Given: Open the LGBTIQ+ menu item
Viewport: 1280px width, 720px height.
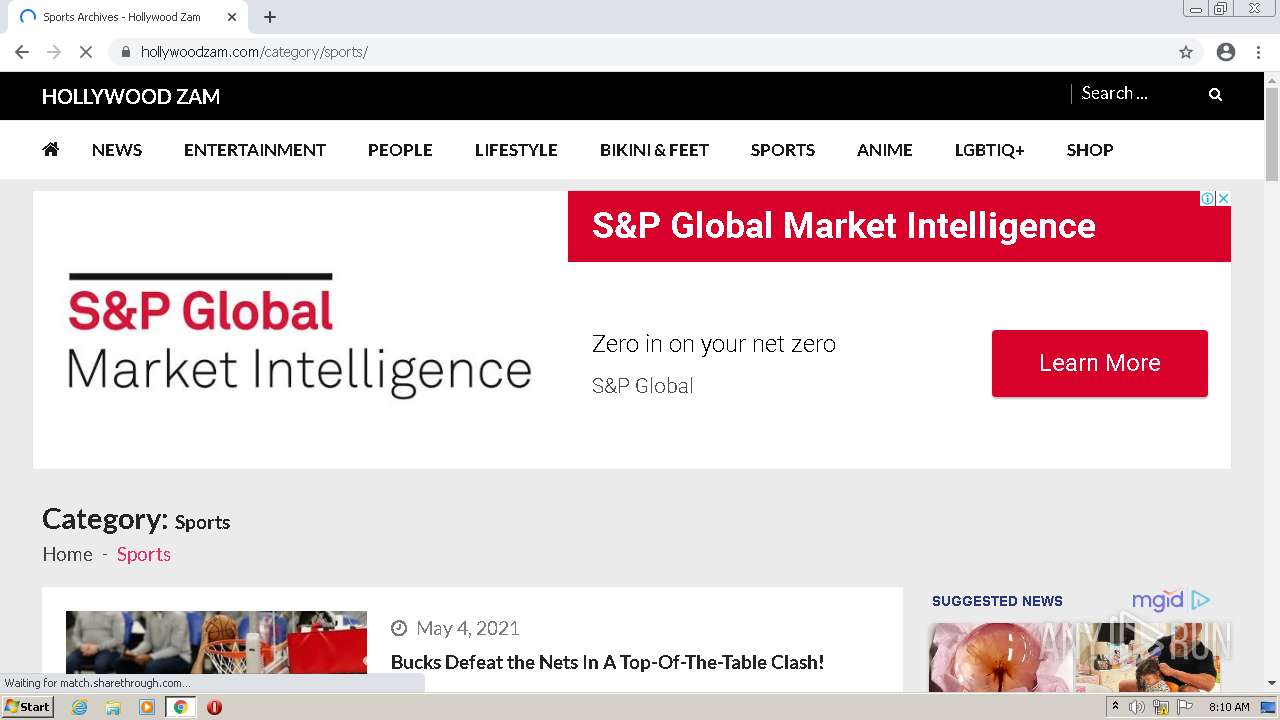Looking at the screenshot, I should pyautogui.click(x=990, y=150).
